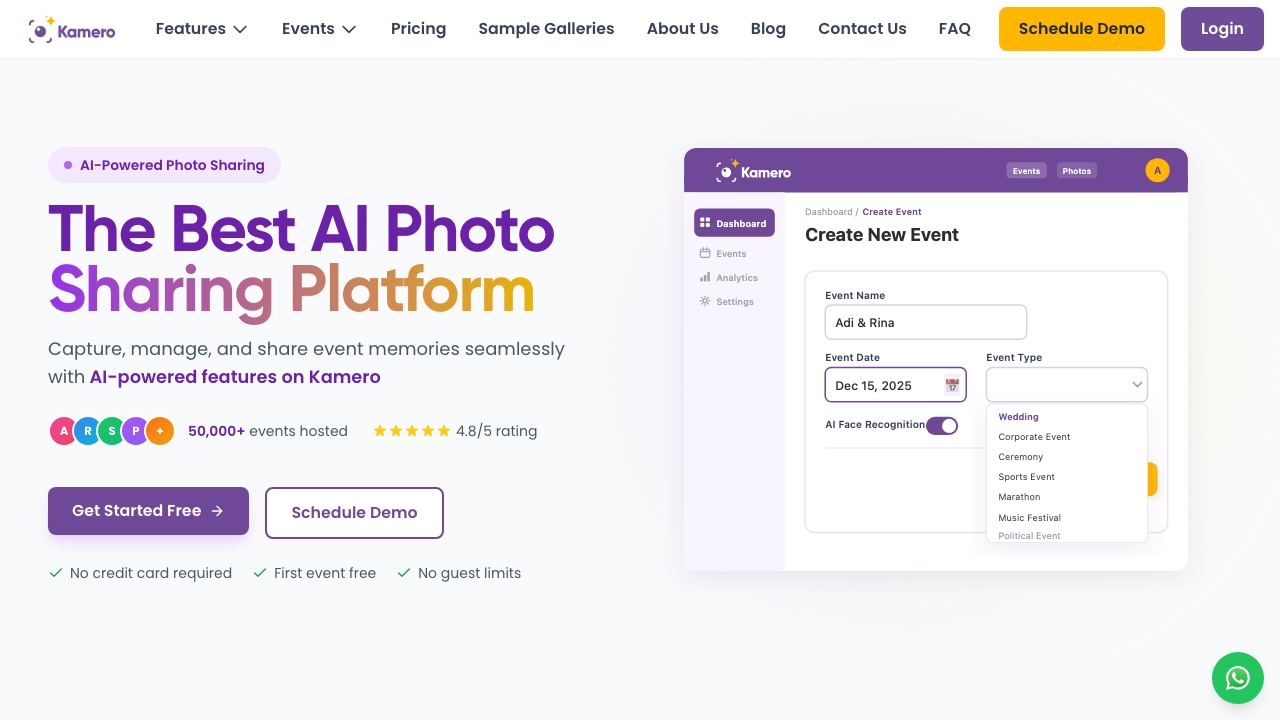Click the Kamero logo in the mockup header
The image size is (1280, 720).
(754, 171)
